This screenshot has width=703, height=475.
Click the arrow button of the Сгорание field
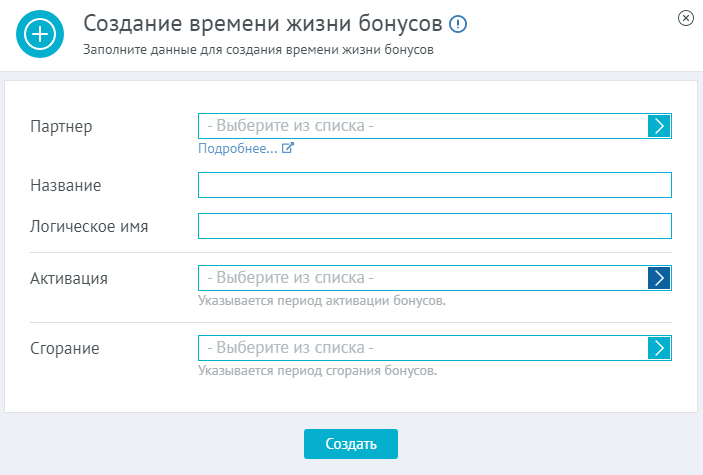(x=659, y=348)
